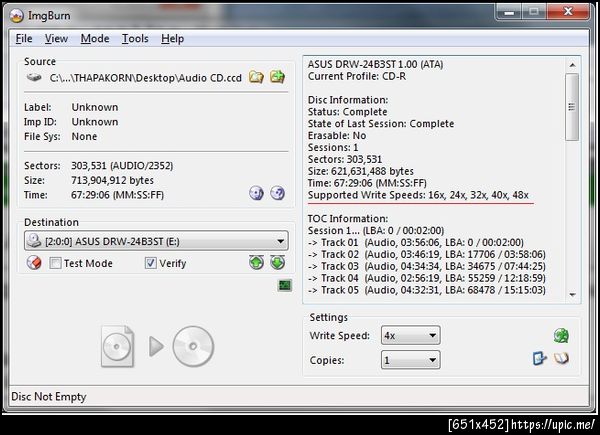Click the 'Disc Not Empty' status bar text
This screenshot has width=600, height=435.
tap(49, 396)
